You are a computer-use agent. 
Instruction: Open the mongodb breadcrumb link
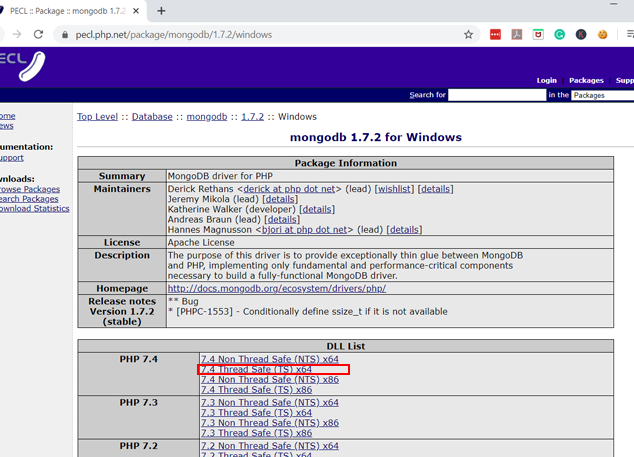click(207, 116)
